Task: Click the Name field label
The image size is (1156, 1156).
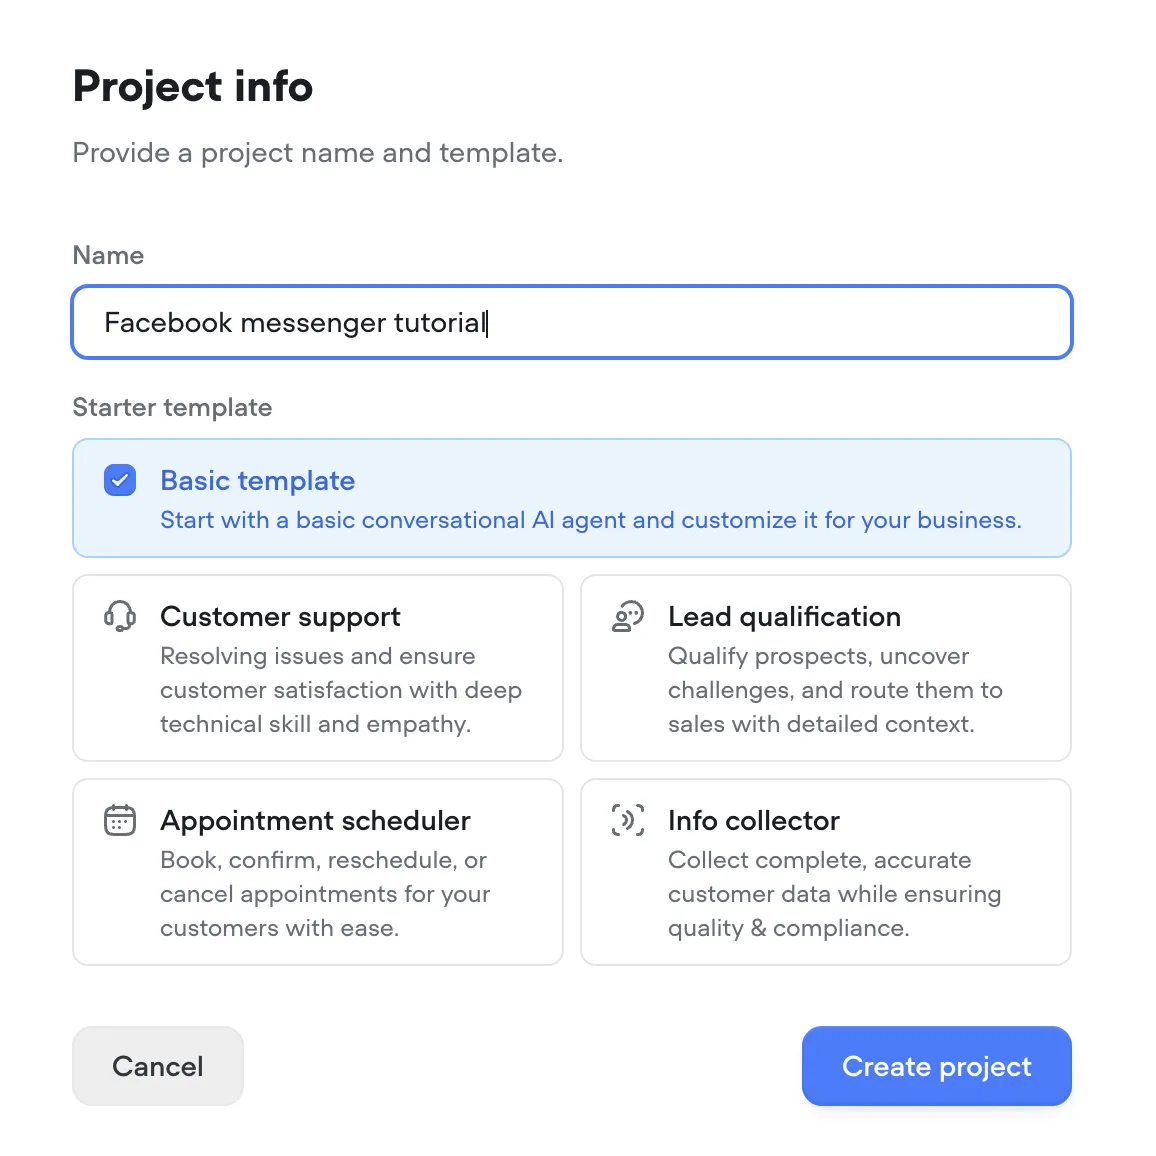Action: [108, 255]
